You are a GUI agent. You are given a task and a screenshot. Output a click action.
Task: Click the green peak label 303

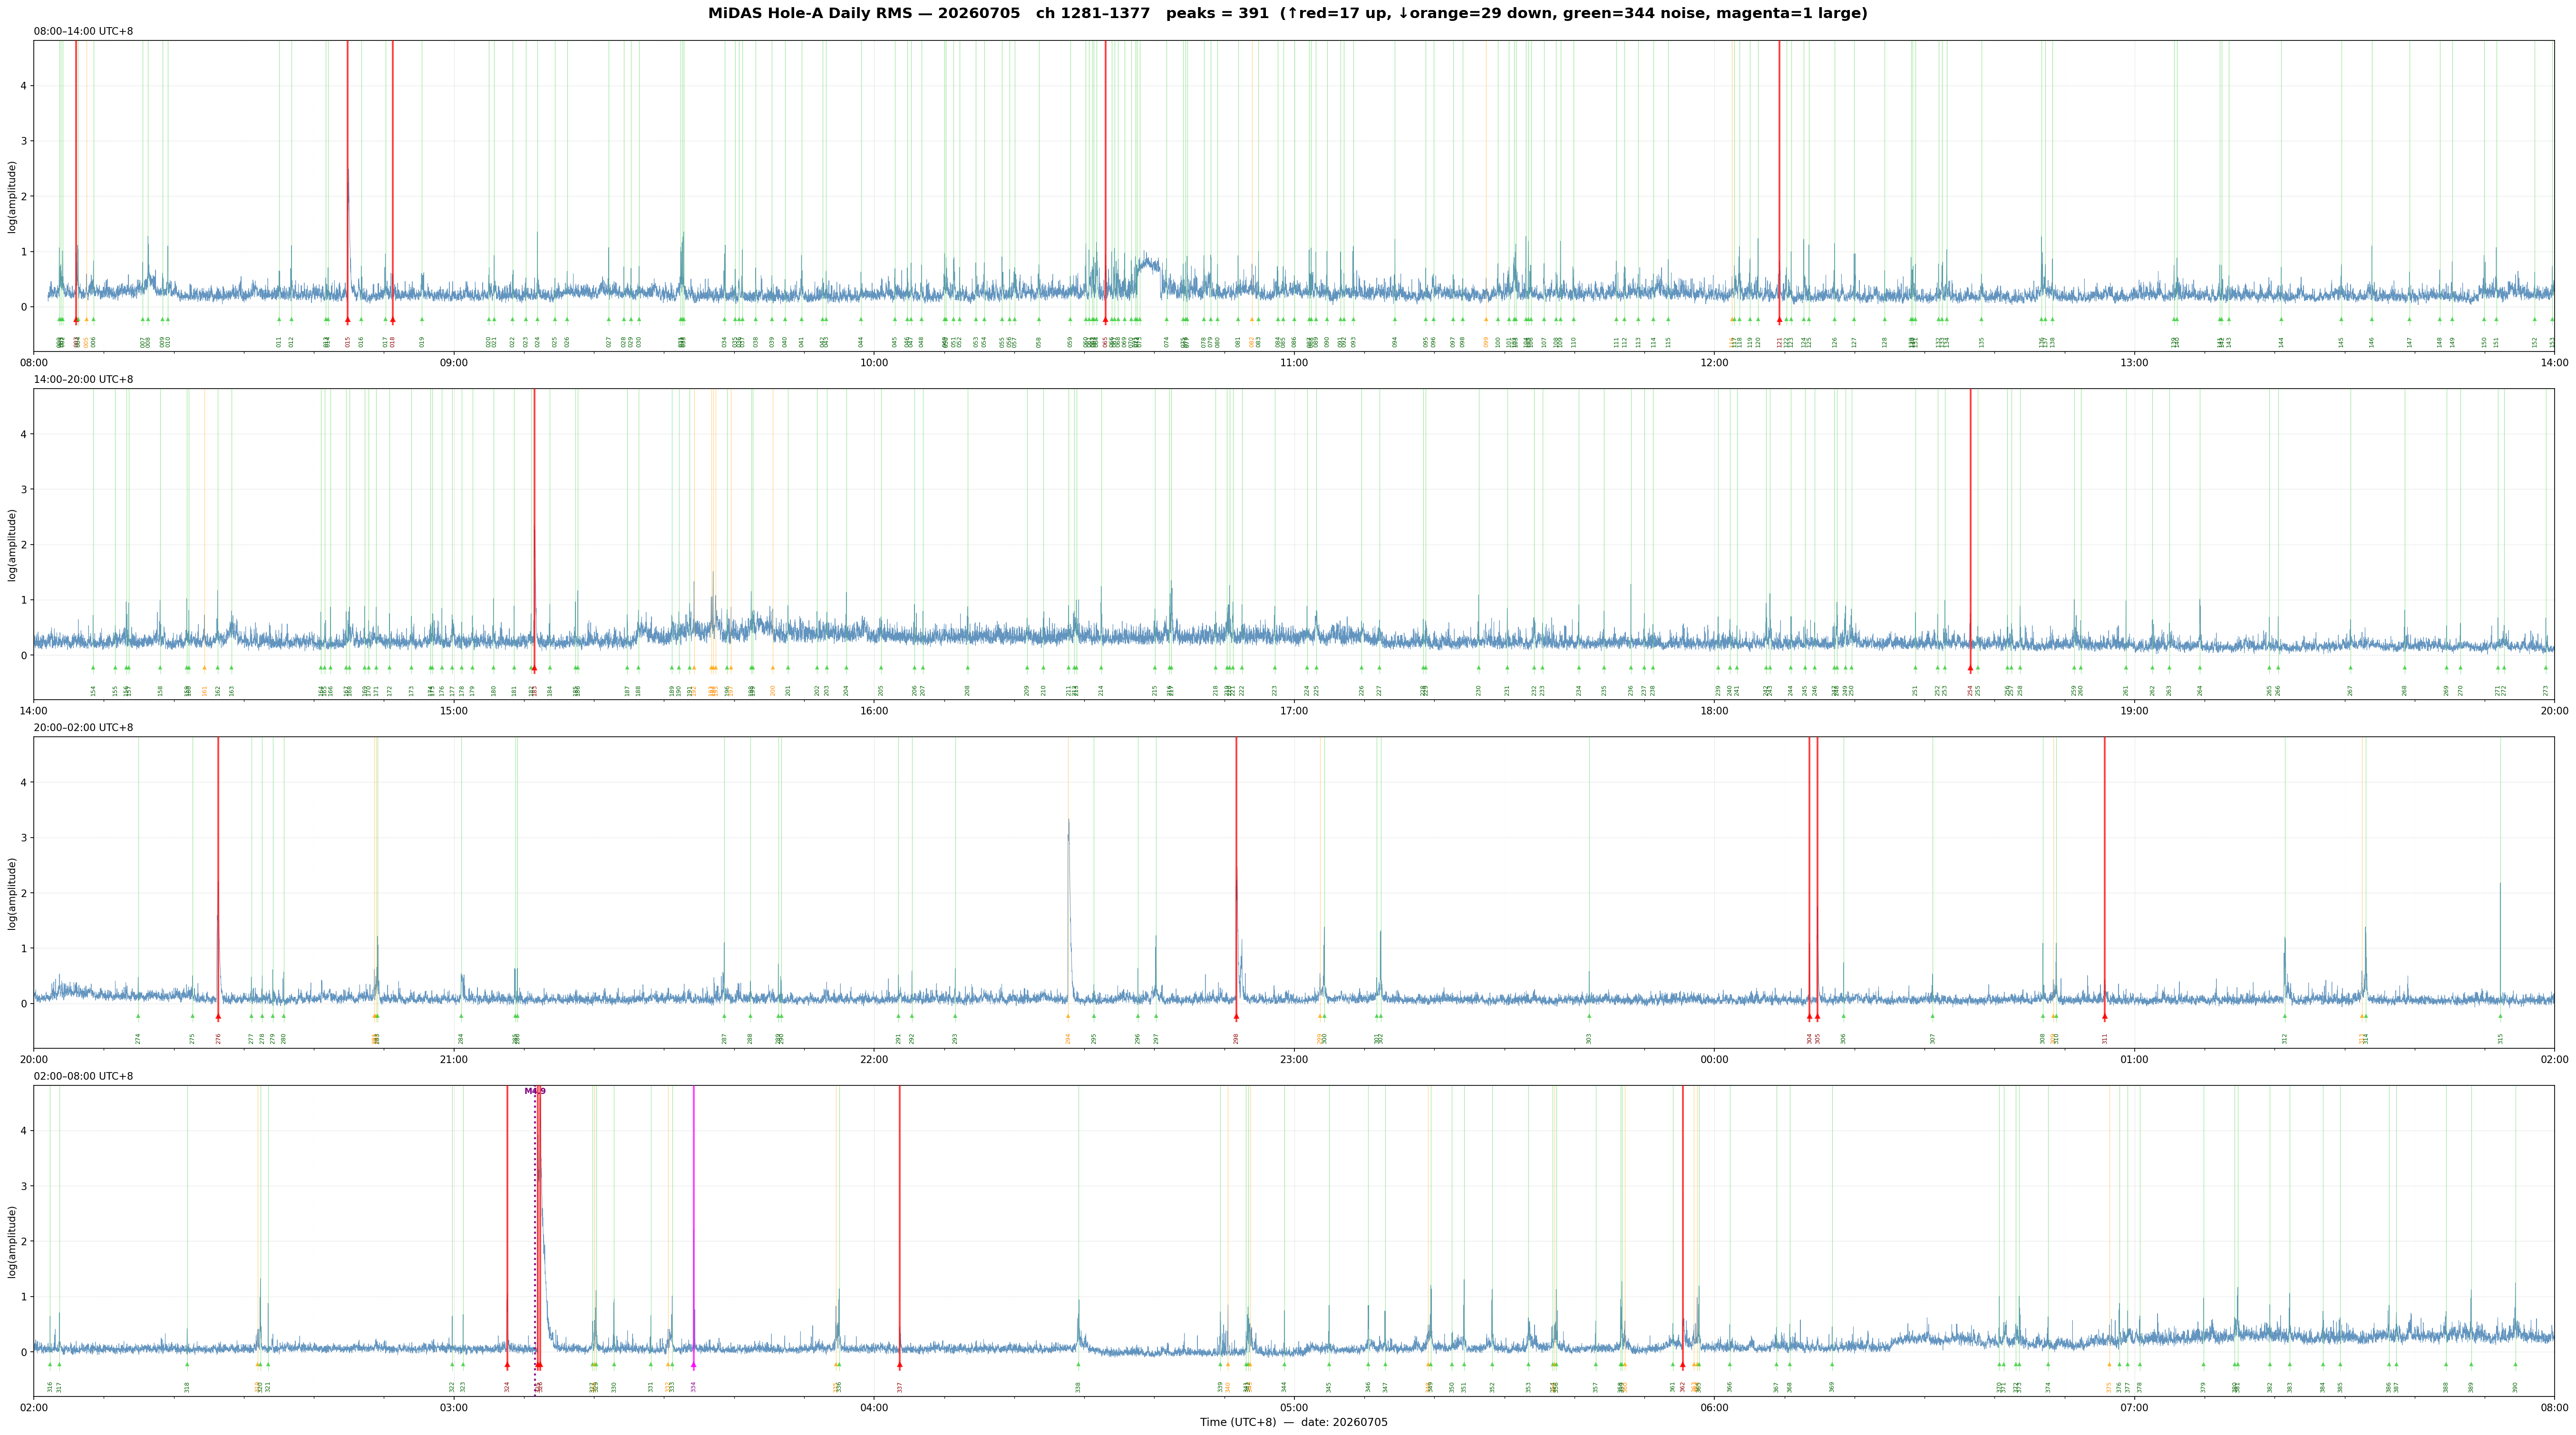[x=1589, y=1039]
